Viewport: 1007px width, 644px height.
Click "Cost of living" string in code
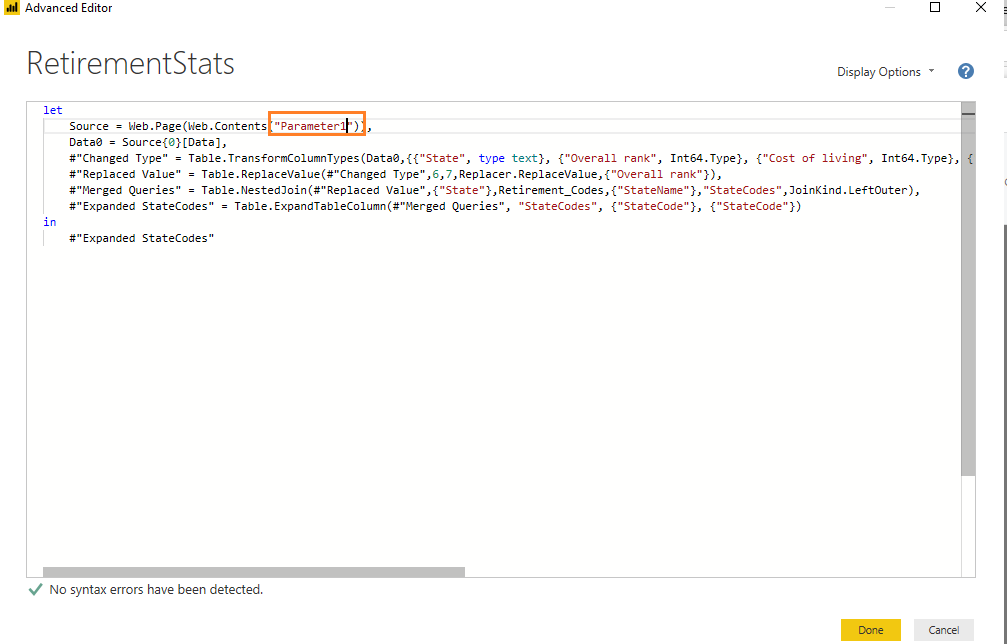tap(815, 159)
